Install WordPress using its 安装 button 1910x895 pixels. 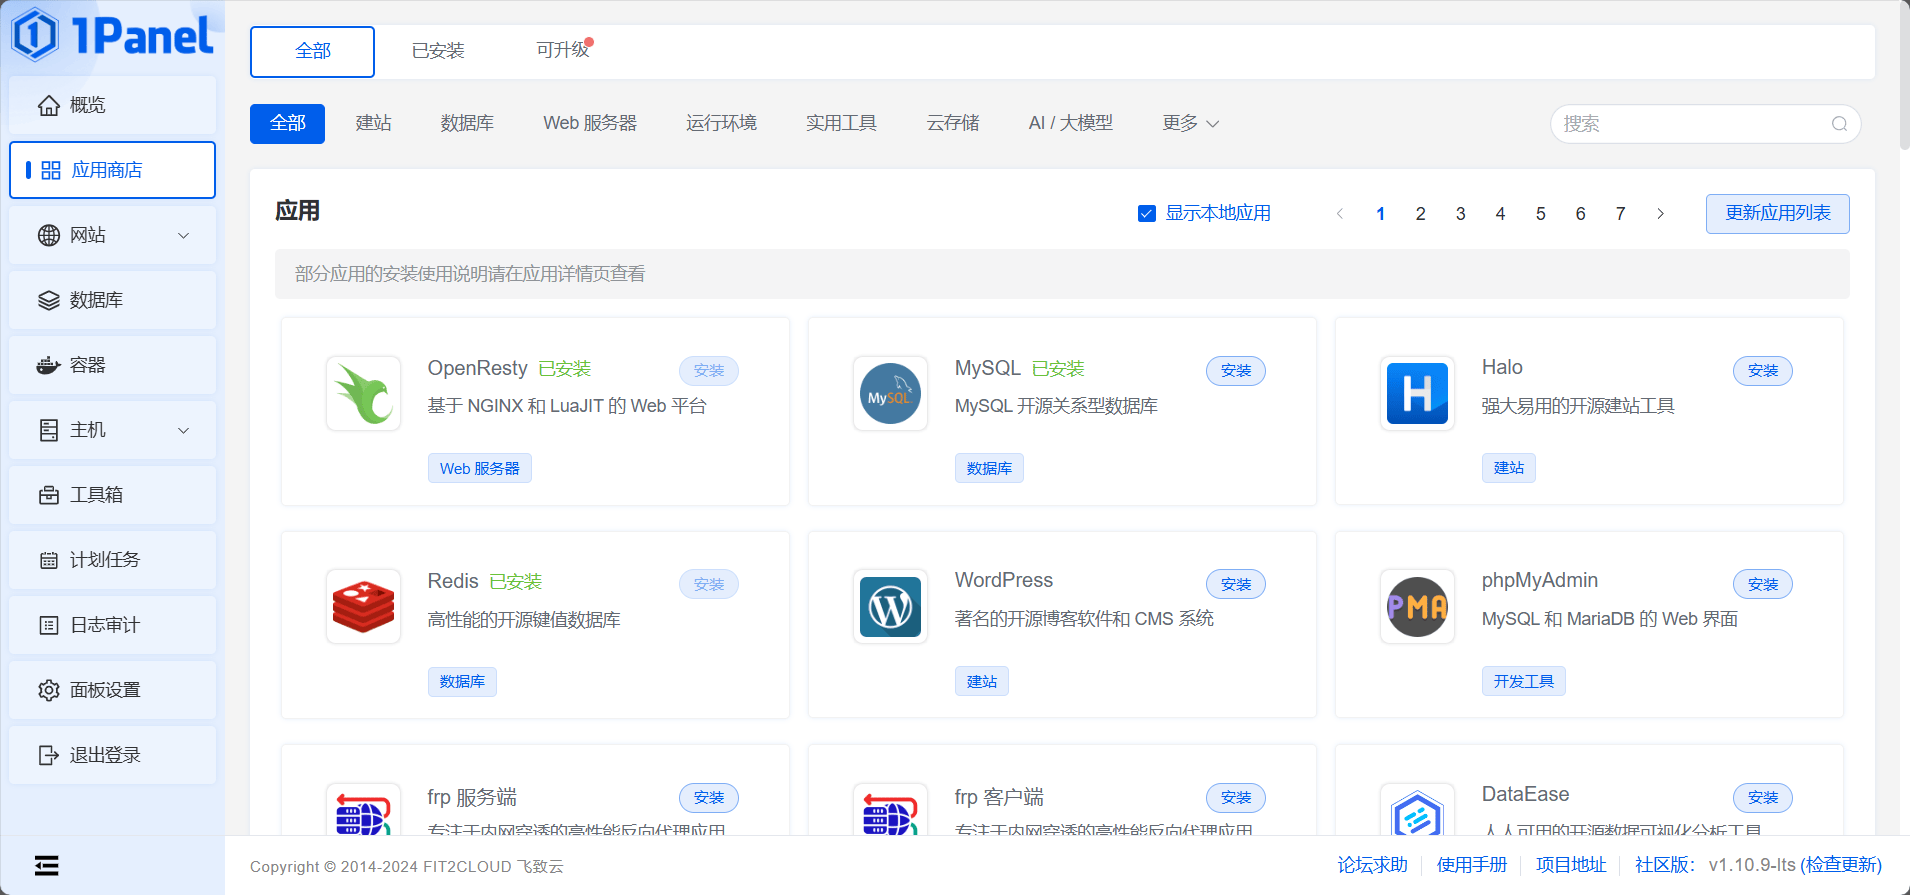[1235, 584]
